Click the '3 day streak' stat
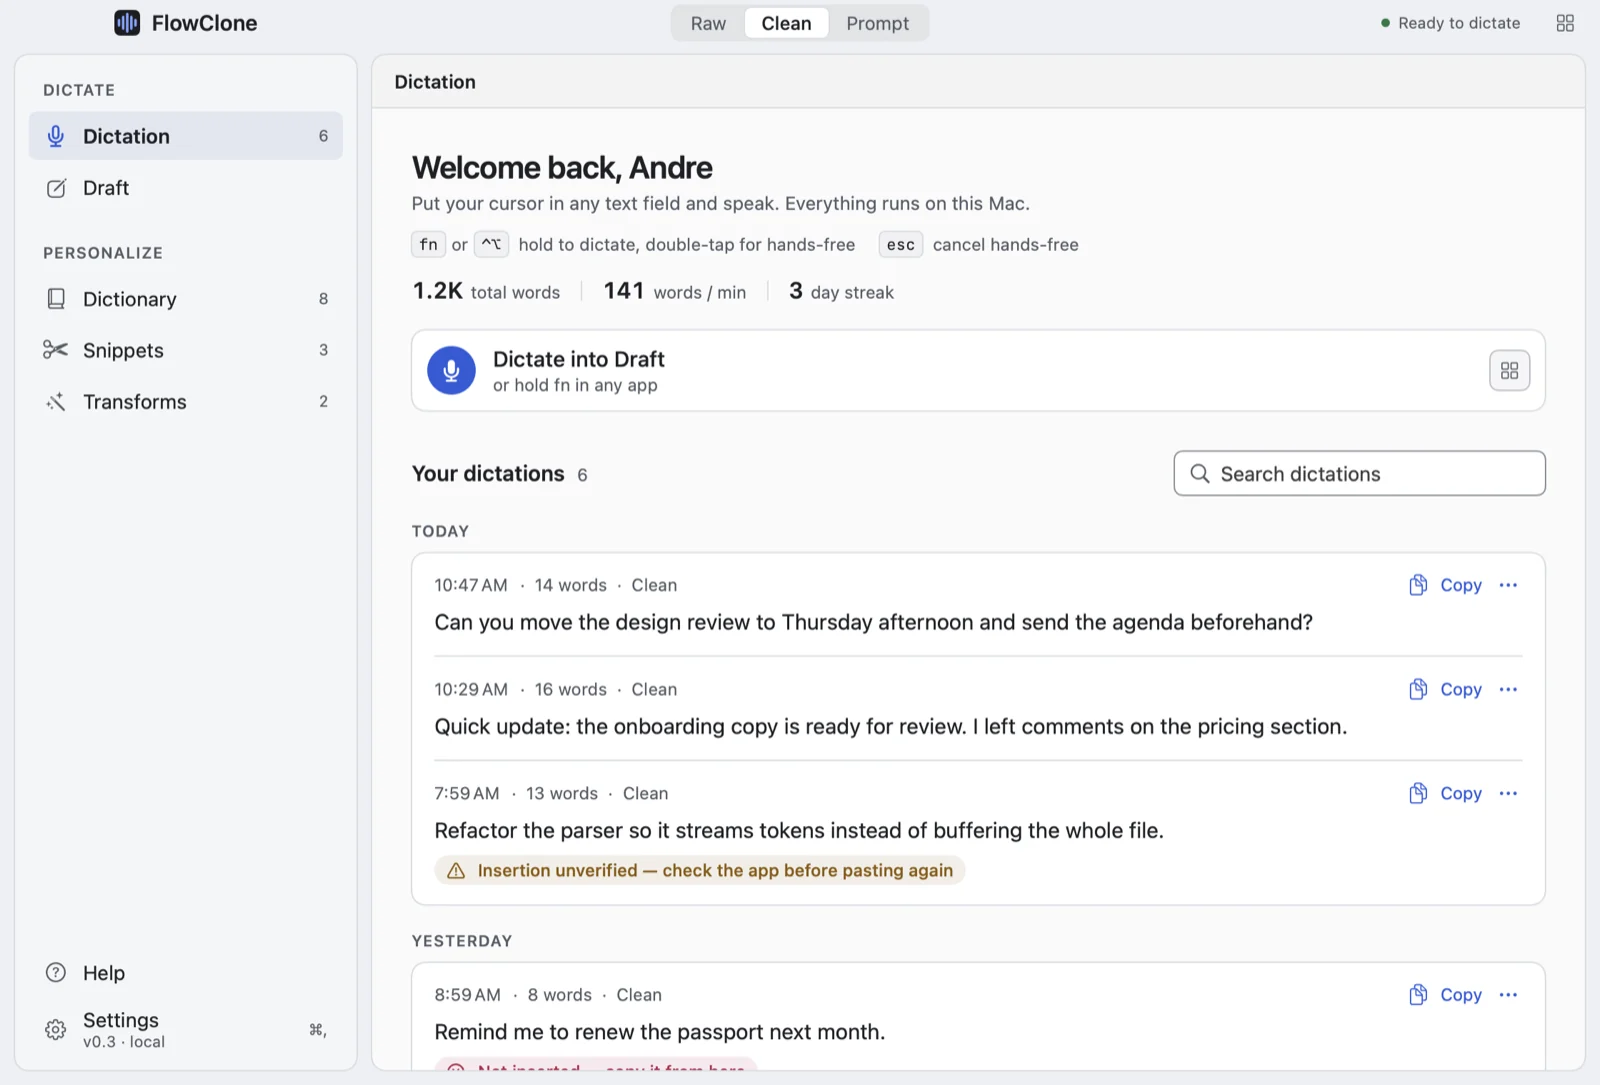The height and width of the screenshot is (1085, 1600). (841, 292)
